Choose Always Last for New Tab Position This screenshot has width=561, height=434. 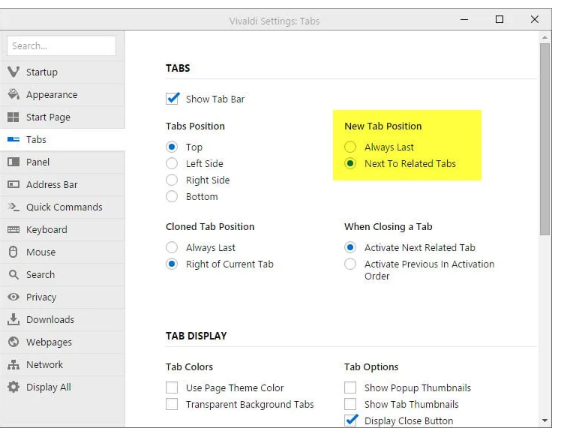350,147
